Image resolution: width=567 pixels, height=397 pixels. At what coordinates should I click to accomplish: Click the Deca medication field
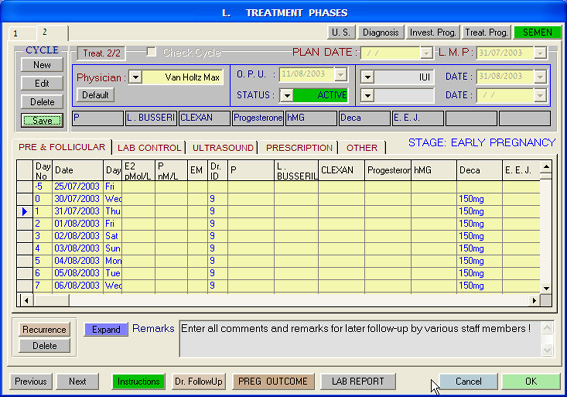click(x=364, y=118)
